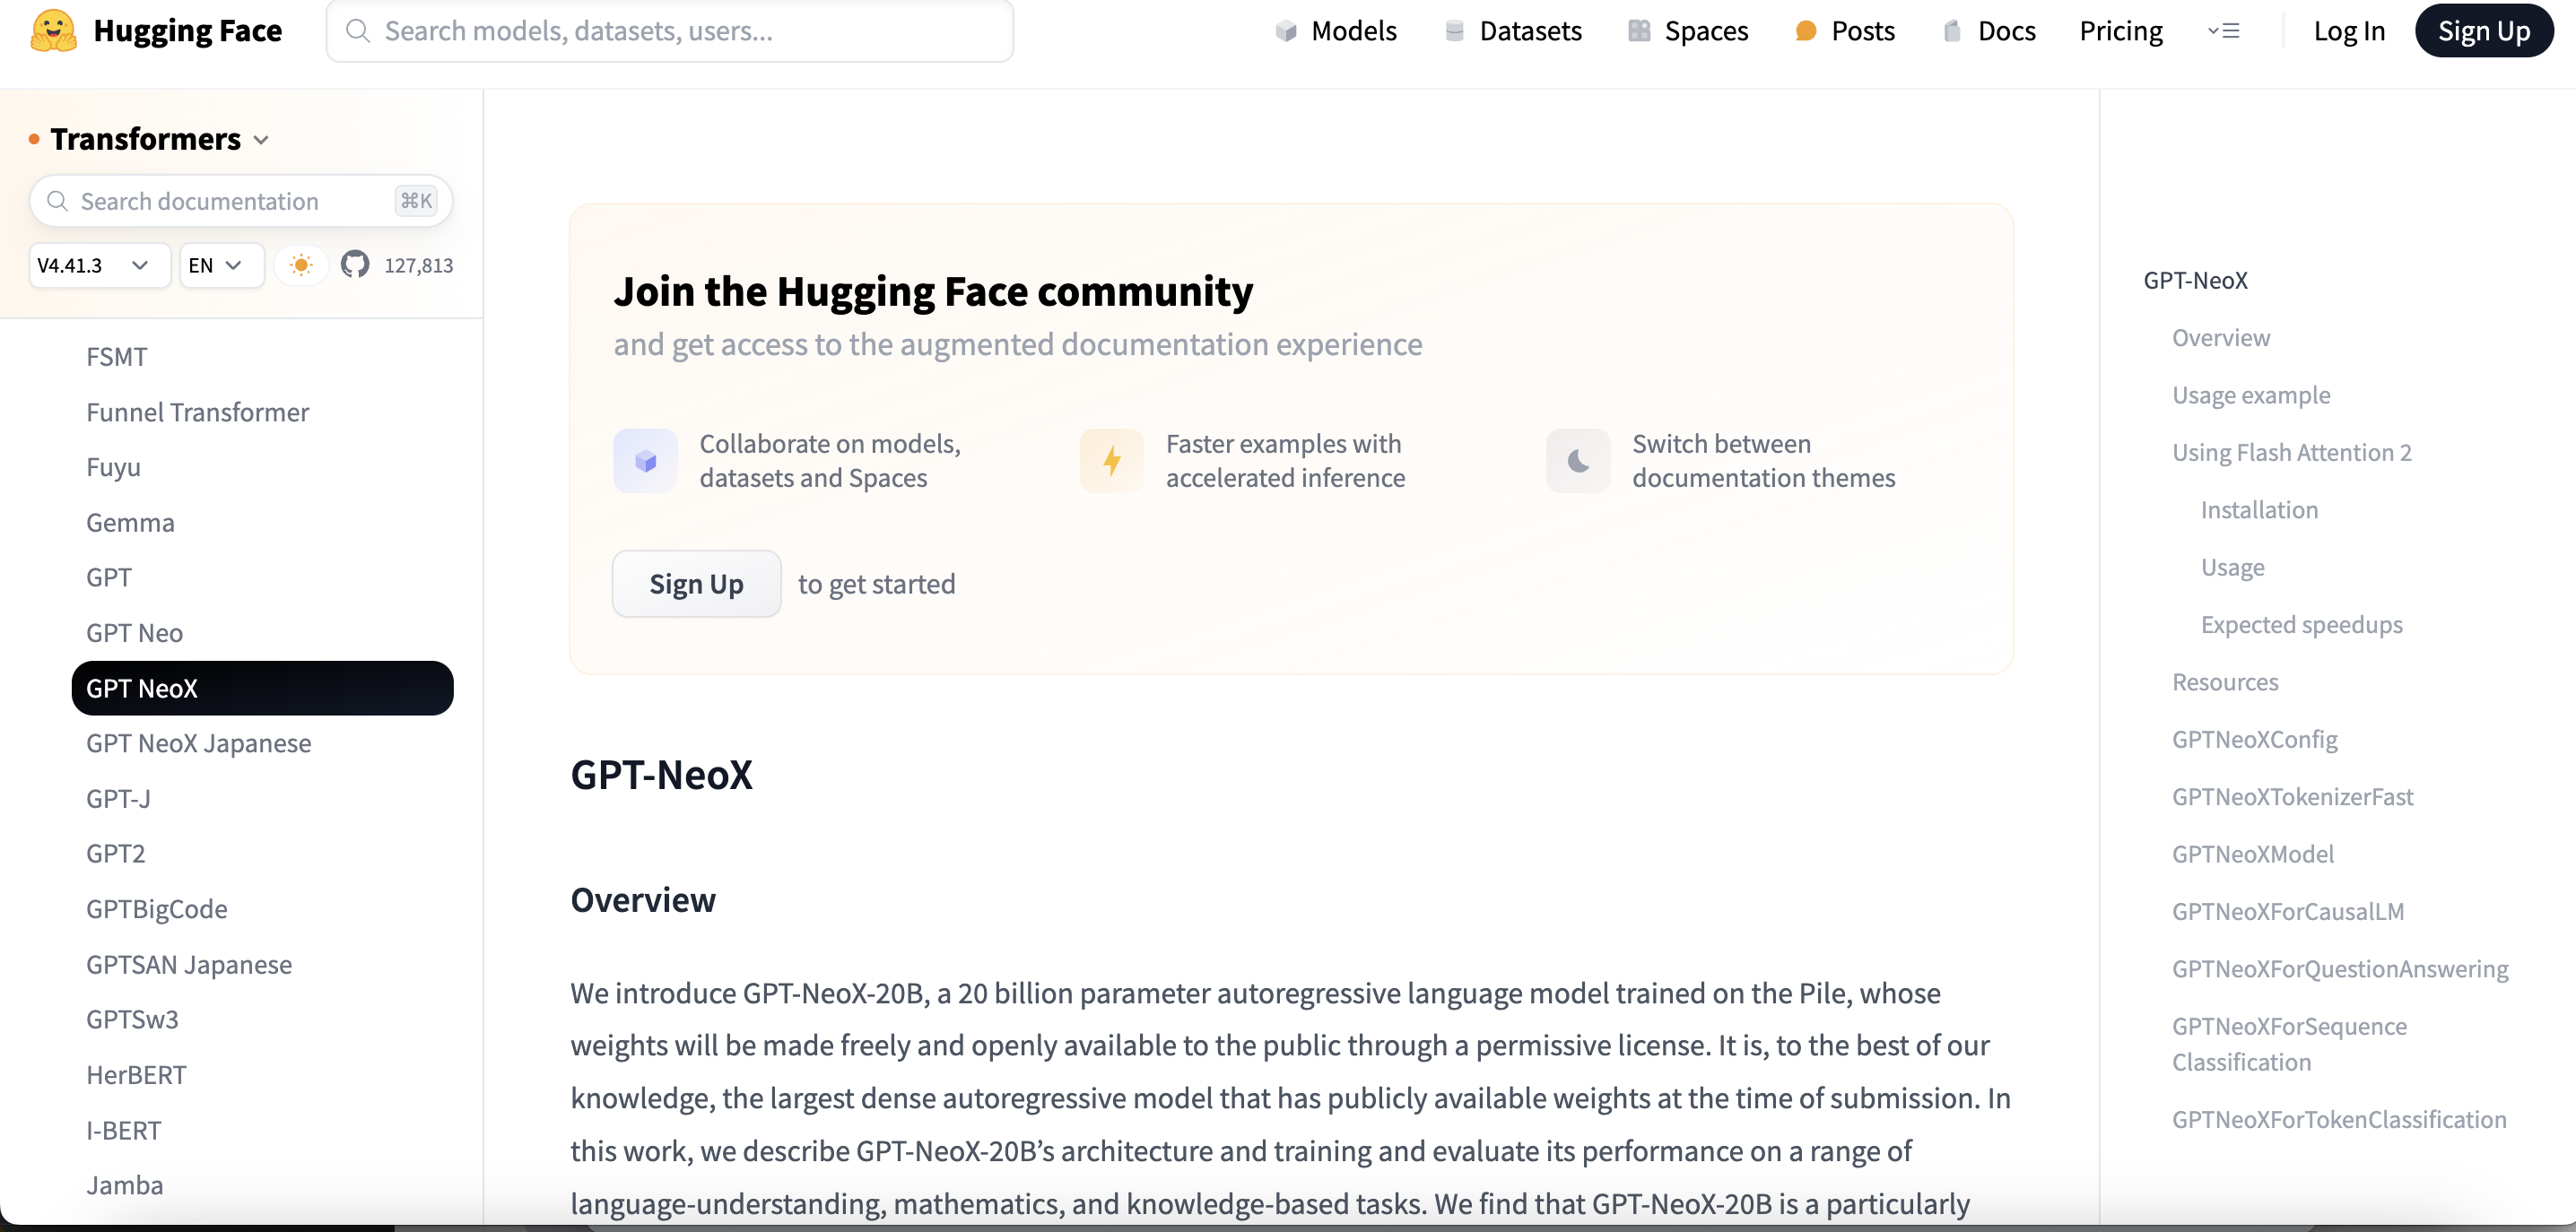The width and height of the screenshot is (2576, 1232).
Task: Jump to Using Flash Attention 2 section
Action: click(2291, 453)
